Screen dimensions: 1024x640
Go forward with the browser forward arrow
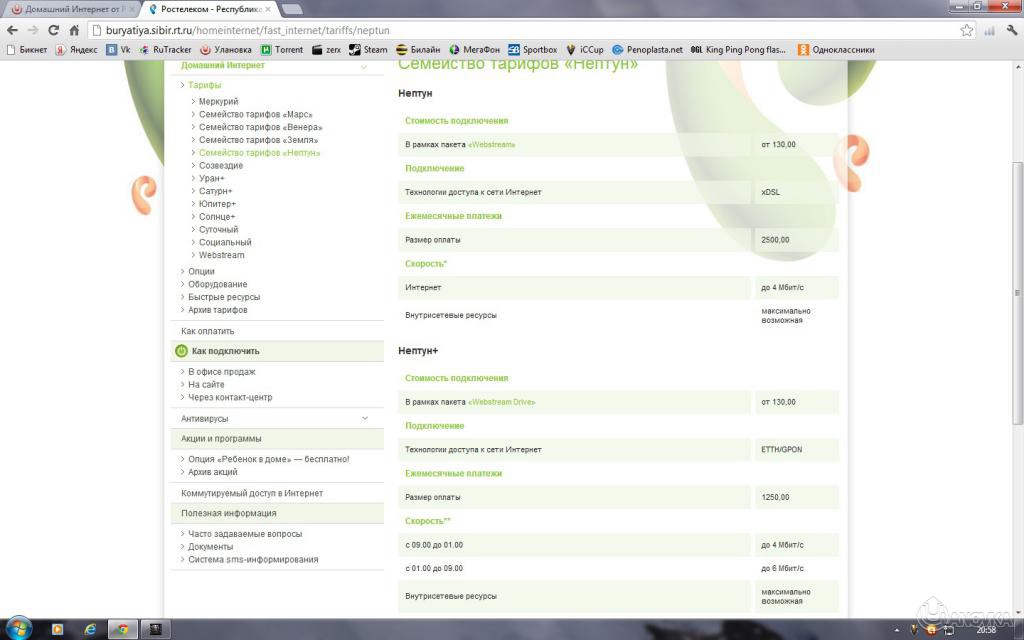[33, 30]
